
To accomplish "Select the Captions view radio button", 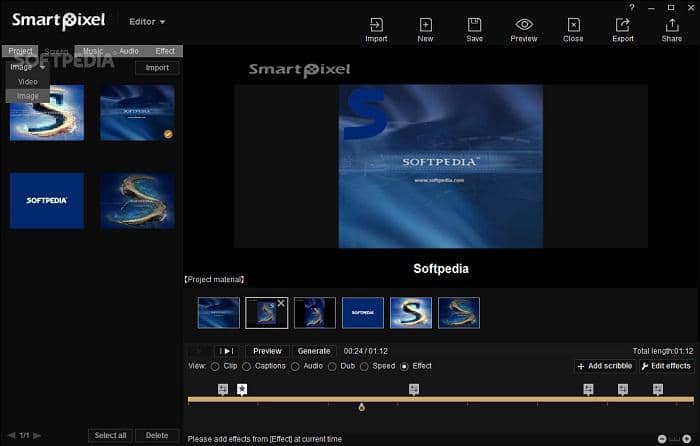I will pos(246,367).
